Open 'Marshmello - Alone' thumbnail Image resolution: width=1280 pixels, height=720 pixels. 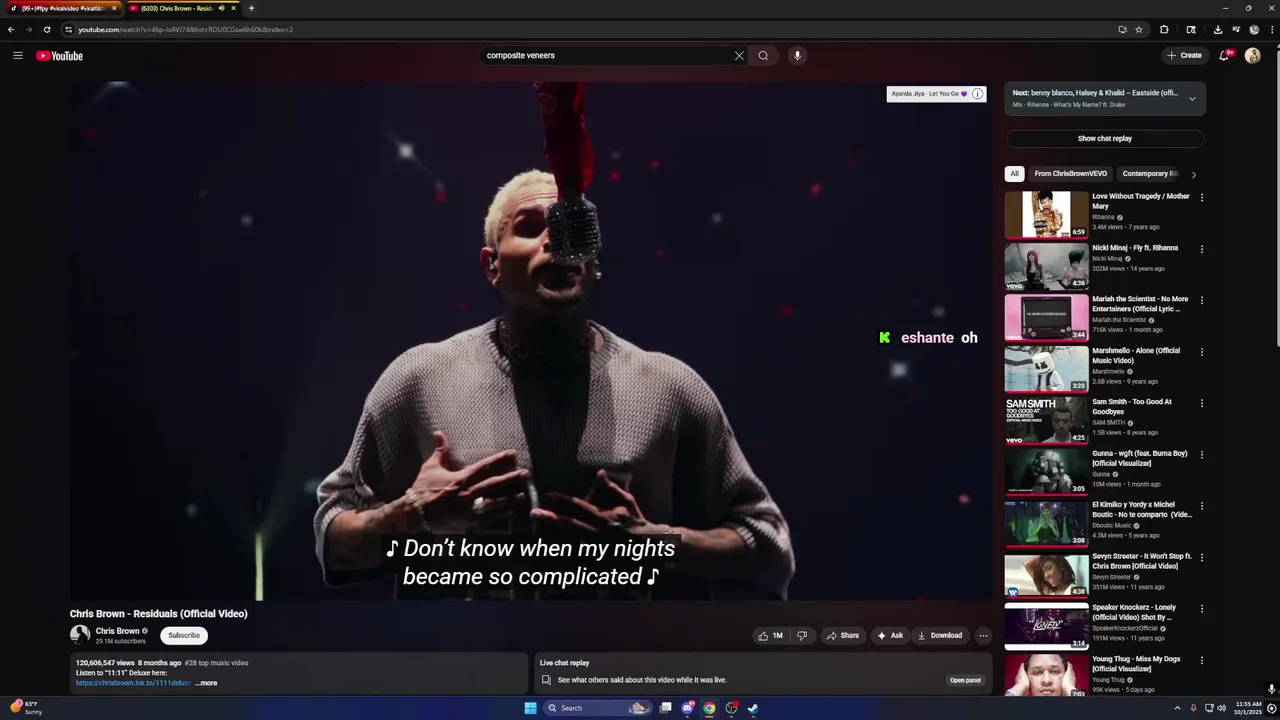click(1046, 368)
